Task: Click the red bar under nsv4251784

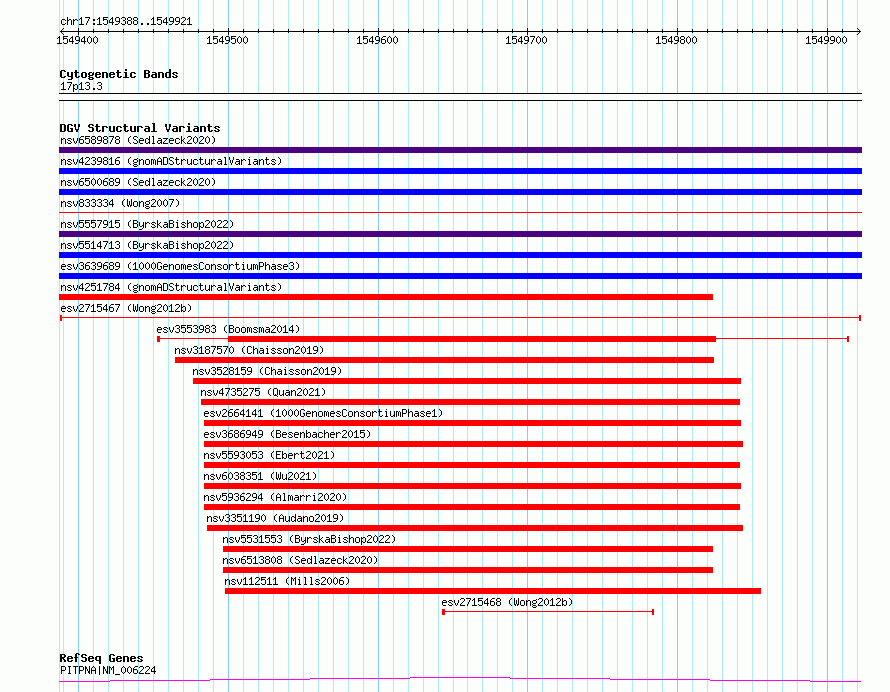Action: (x=386, y=297)
